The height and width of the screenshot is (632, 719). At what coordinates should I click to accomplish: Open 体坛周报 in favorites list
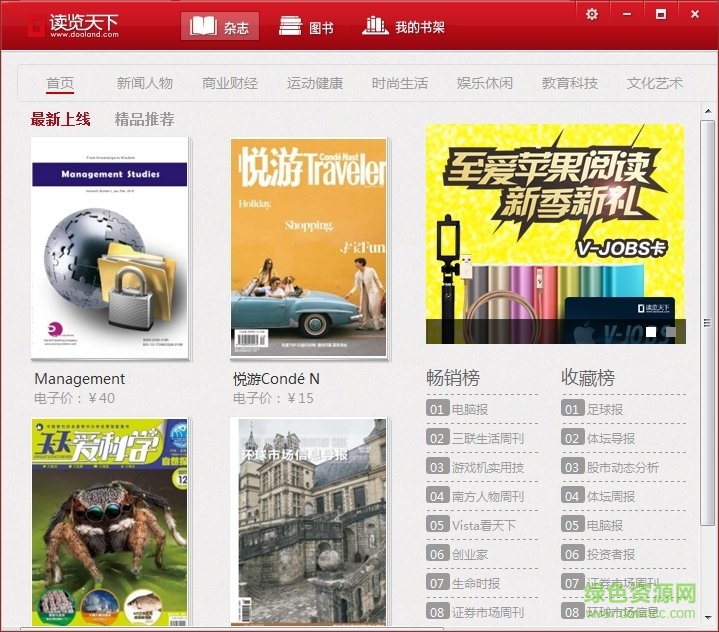tap(611, 496)
